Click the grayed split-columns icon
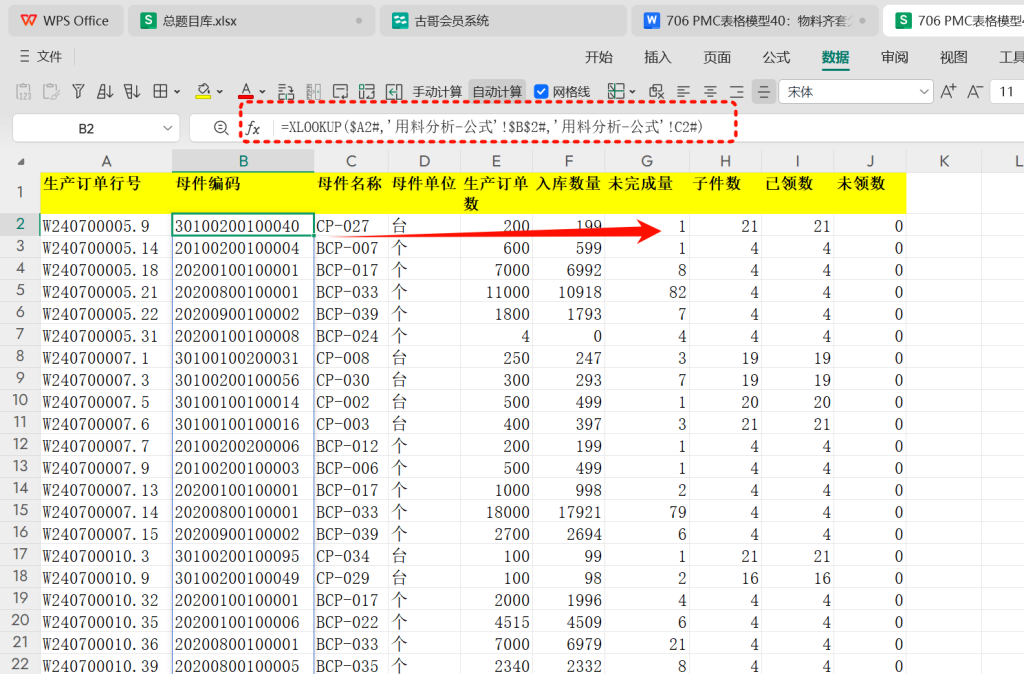 313,91
